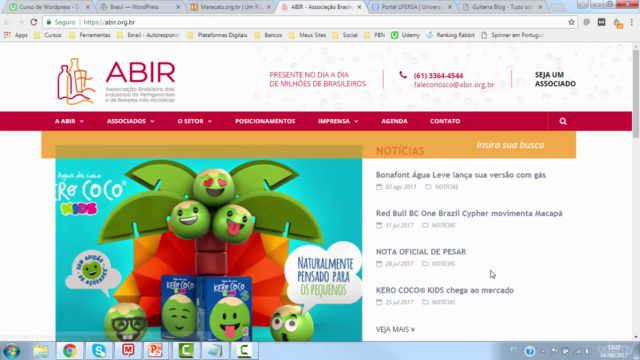640x360 pixels.
Task: Open the Red Bull BC One news article
Action: point(469,213)
